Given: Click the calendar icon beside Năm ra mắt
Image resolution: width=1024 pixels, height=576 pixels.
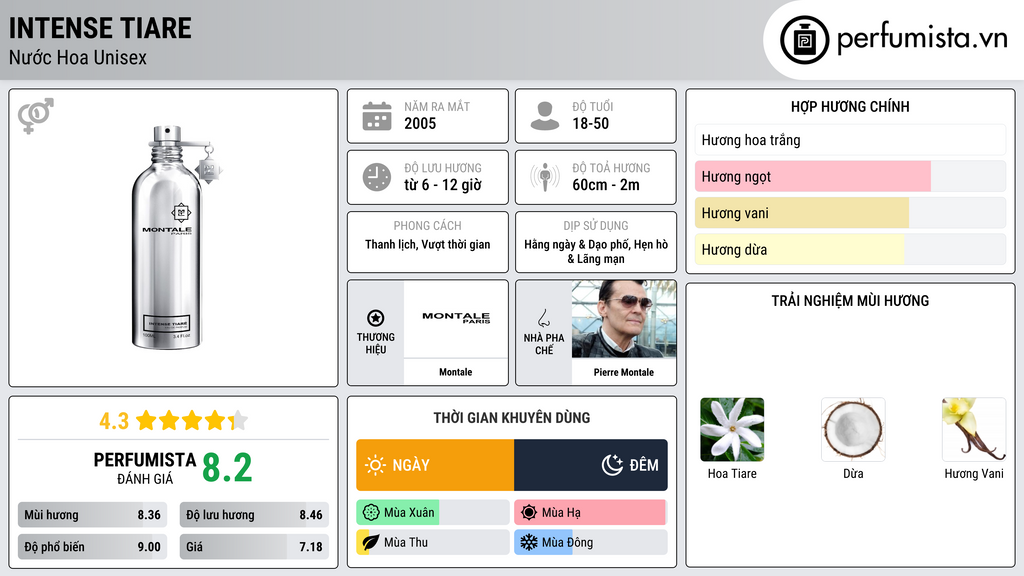Looking at the screenshot, I should point(376,116).
